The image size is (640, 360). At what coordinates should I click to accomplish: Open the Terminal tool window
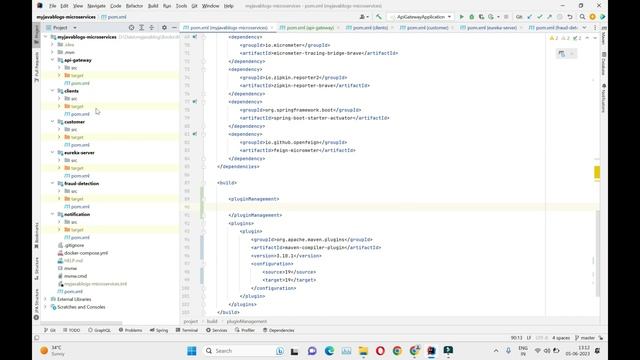click(187, 330)
